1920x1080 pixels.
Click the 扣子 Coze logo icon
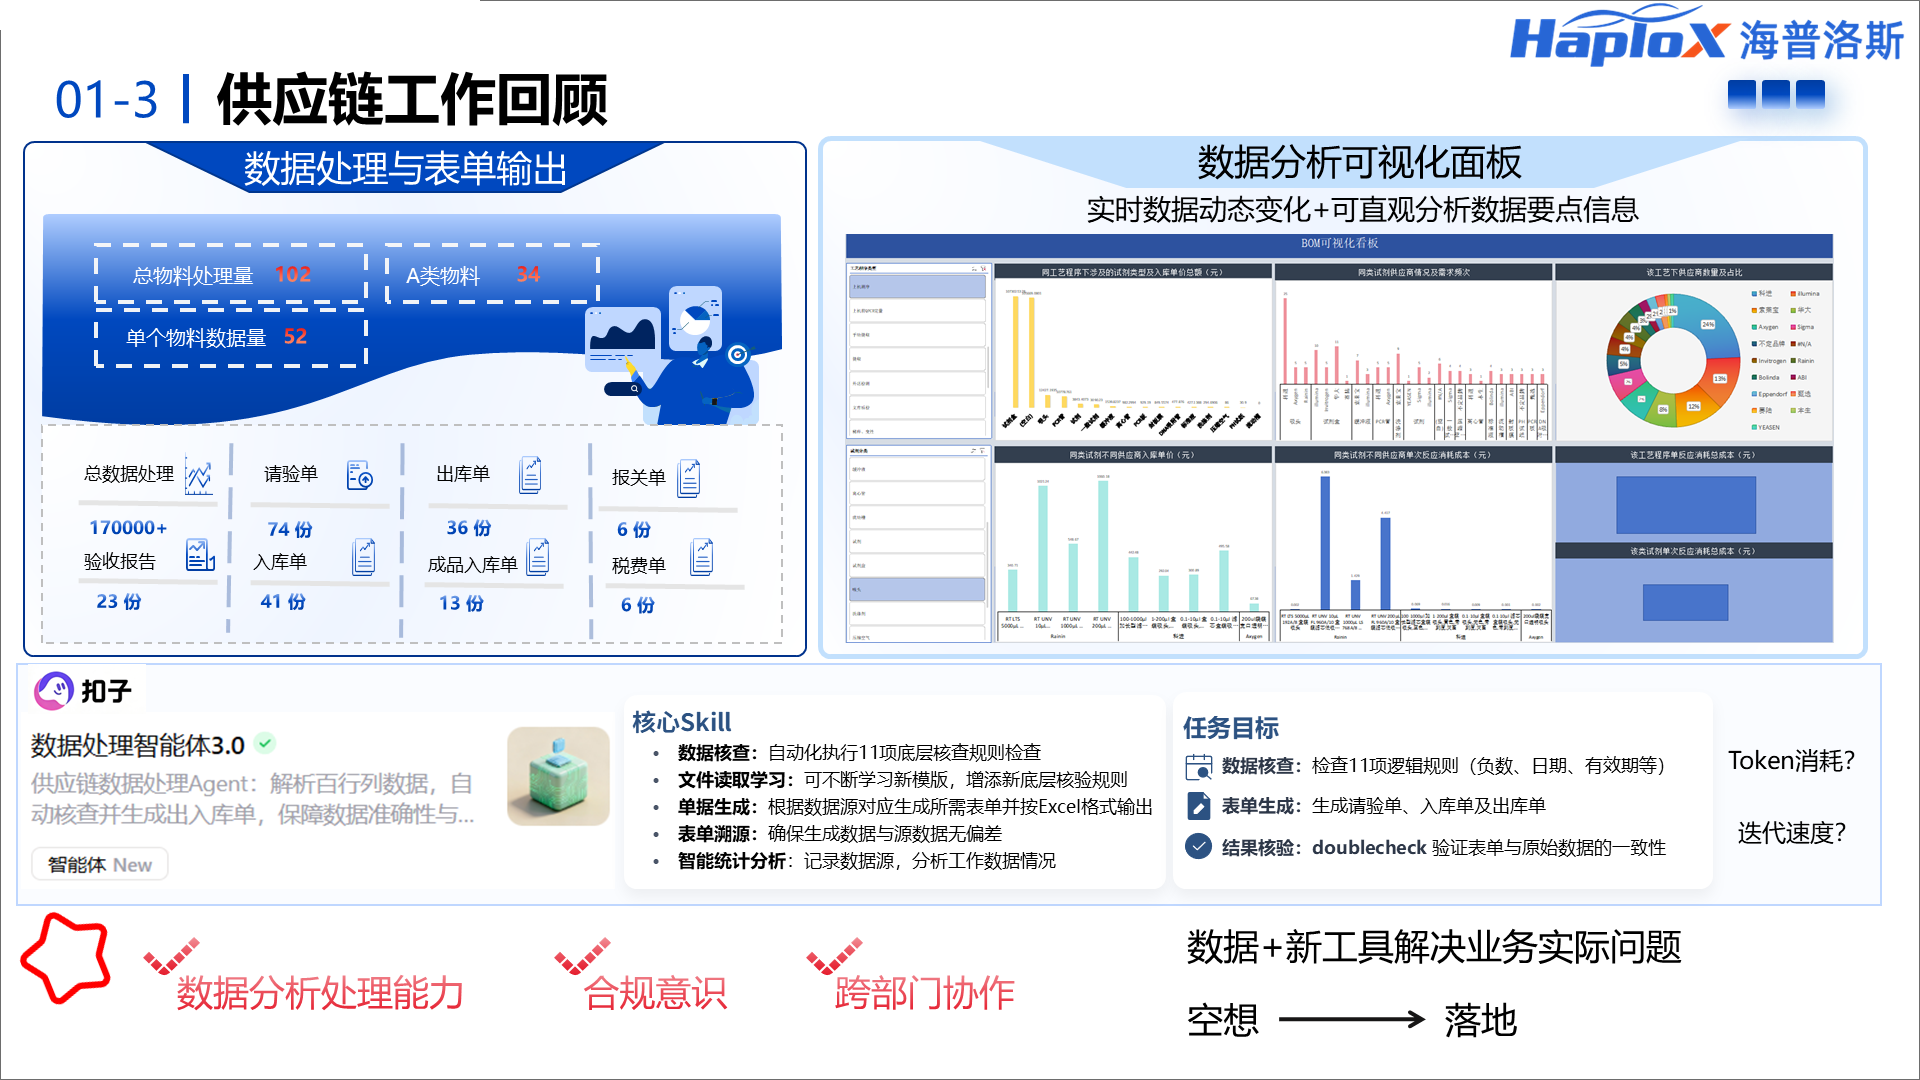coord(54,690)
